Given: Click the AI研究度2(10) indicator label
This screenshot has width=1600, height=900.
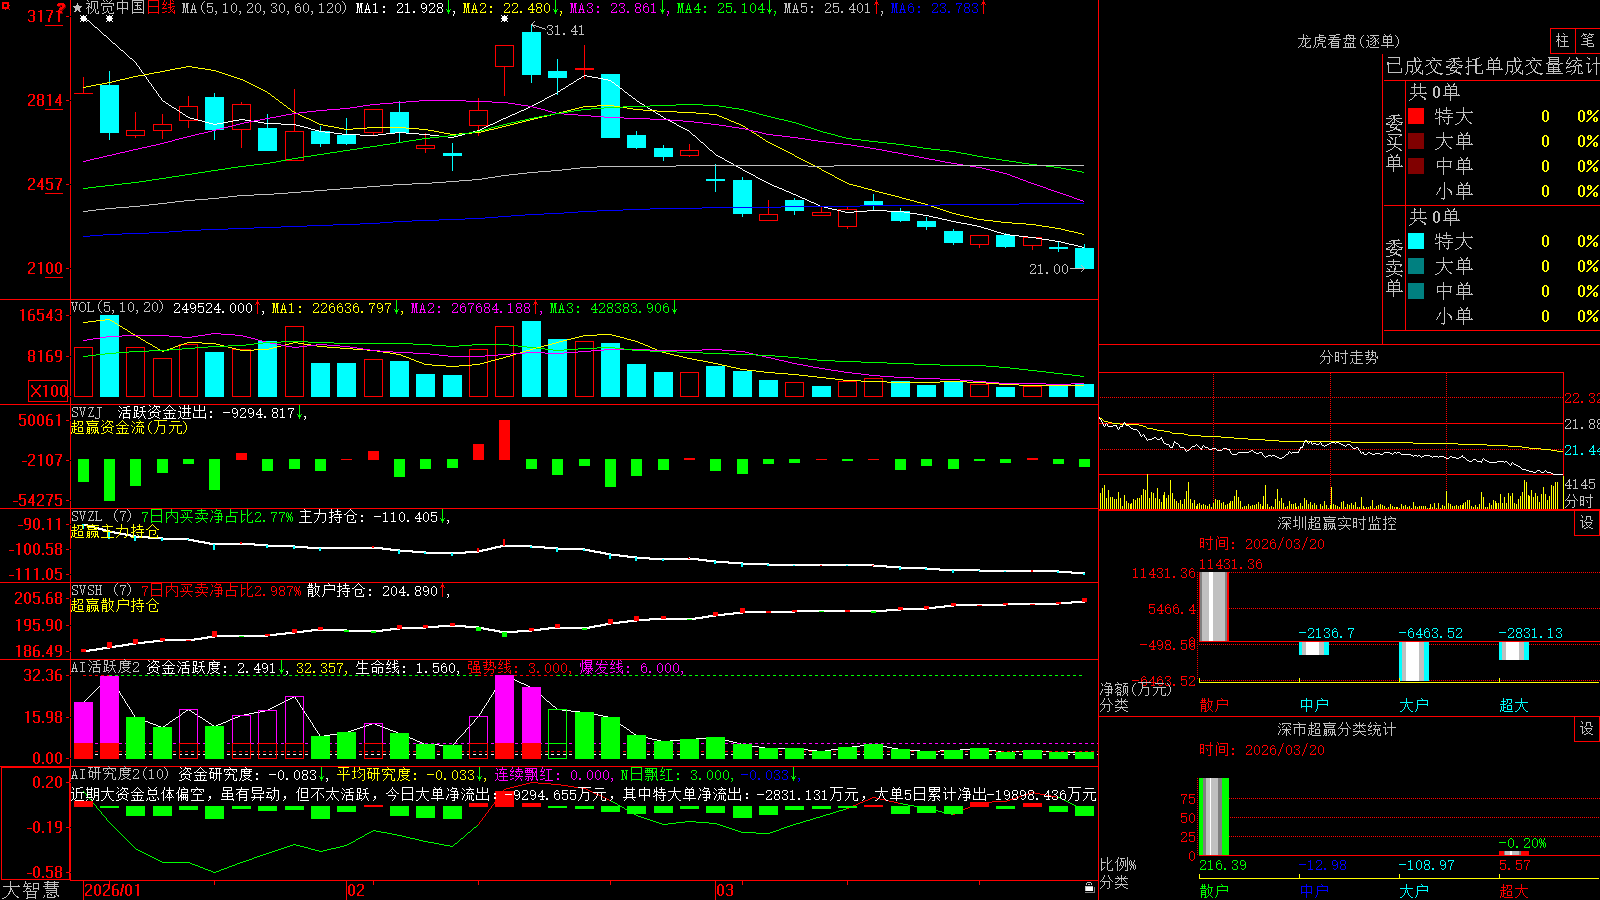Looking at the screenshot, I should click(x=120, y=774).
